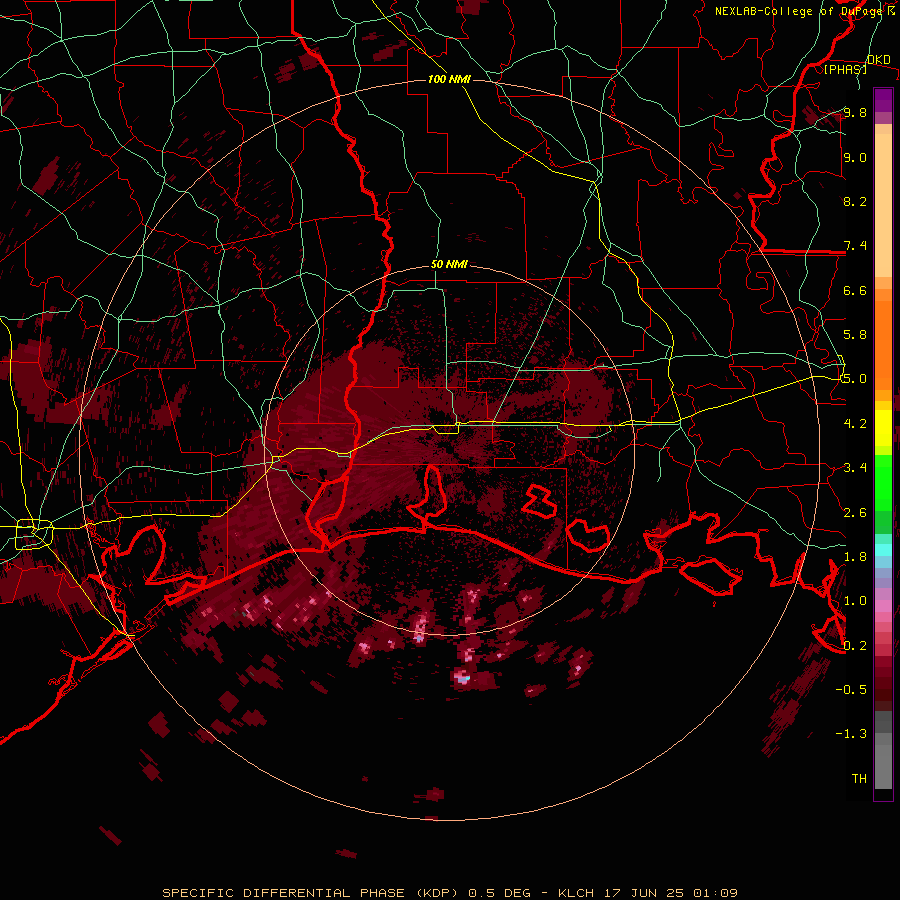Click the 1.0 value on the color scale

coord(855,601)
